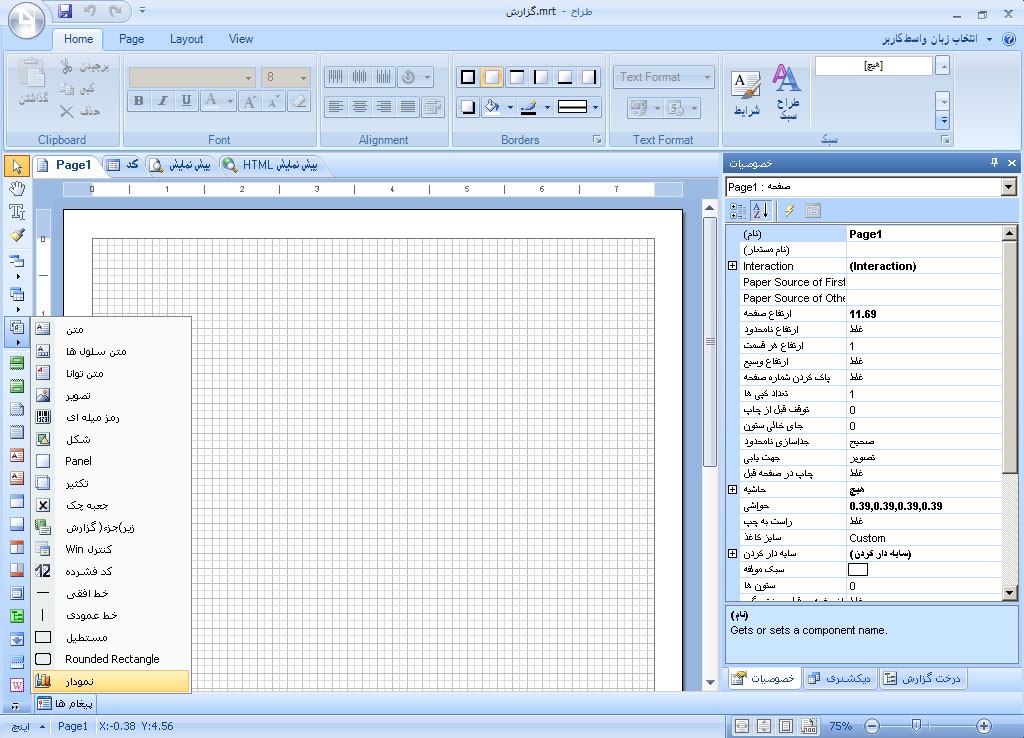This screenshot has width=1024, height=738.
Task: Choose the Panel component
Action: point(112,461)
